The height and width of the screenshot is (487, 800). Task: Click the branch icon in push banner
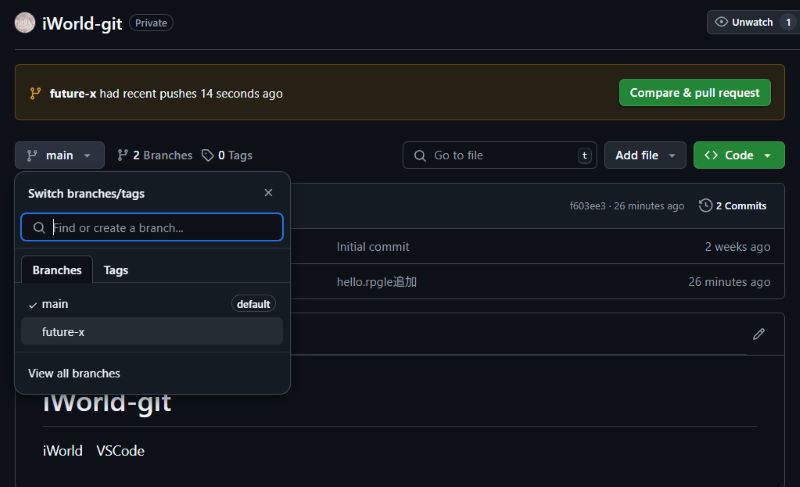[35, 93]
